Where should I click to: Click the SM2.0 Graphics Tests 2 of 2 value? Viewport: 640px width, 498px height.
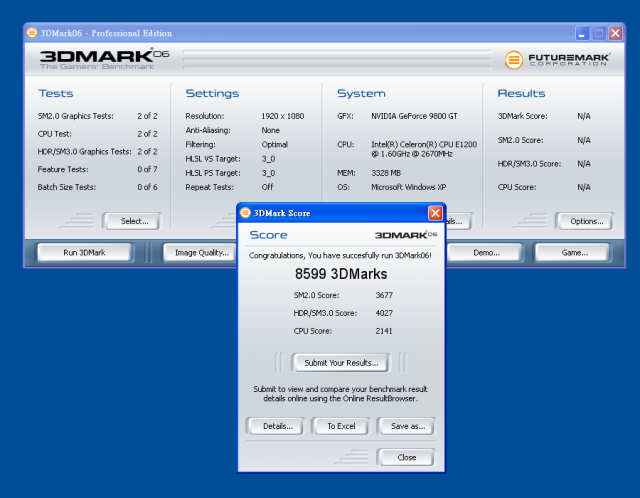pyautogui.click(x=147, y=116)
